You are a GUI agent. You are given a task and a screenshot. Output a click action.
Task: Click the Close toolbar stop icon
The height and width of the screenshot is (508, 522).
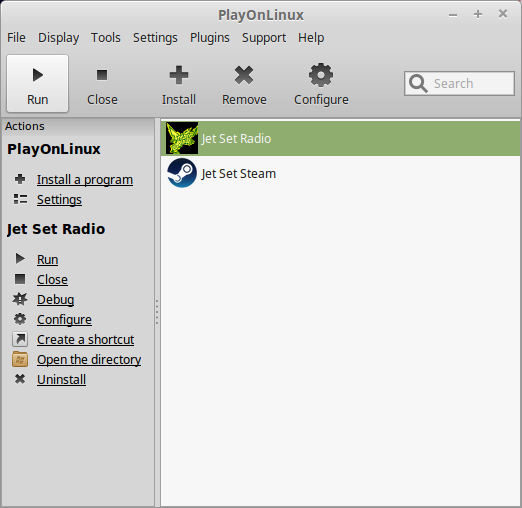pyautogui.click(x=102, y=75)
